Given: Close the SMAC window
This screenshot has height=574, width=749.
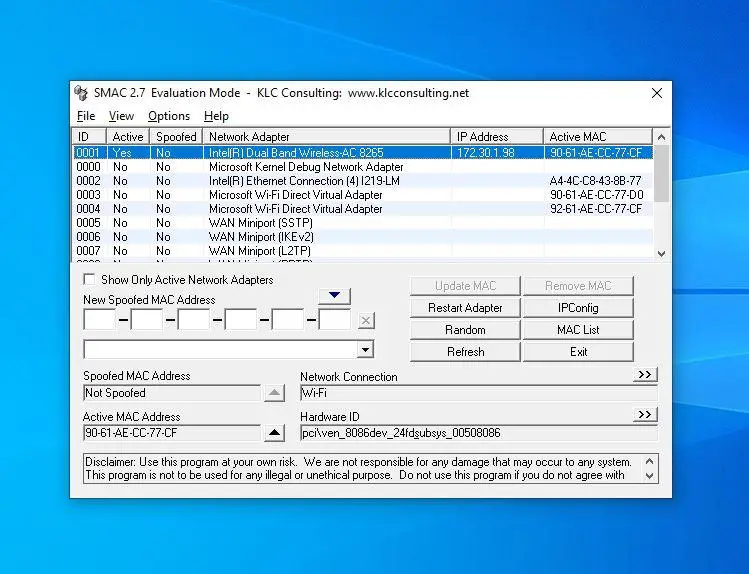Looking at the screenshot, I should tap(657, 93).
